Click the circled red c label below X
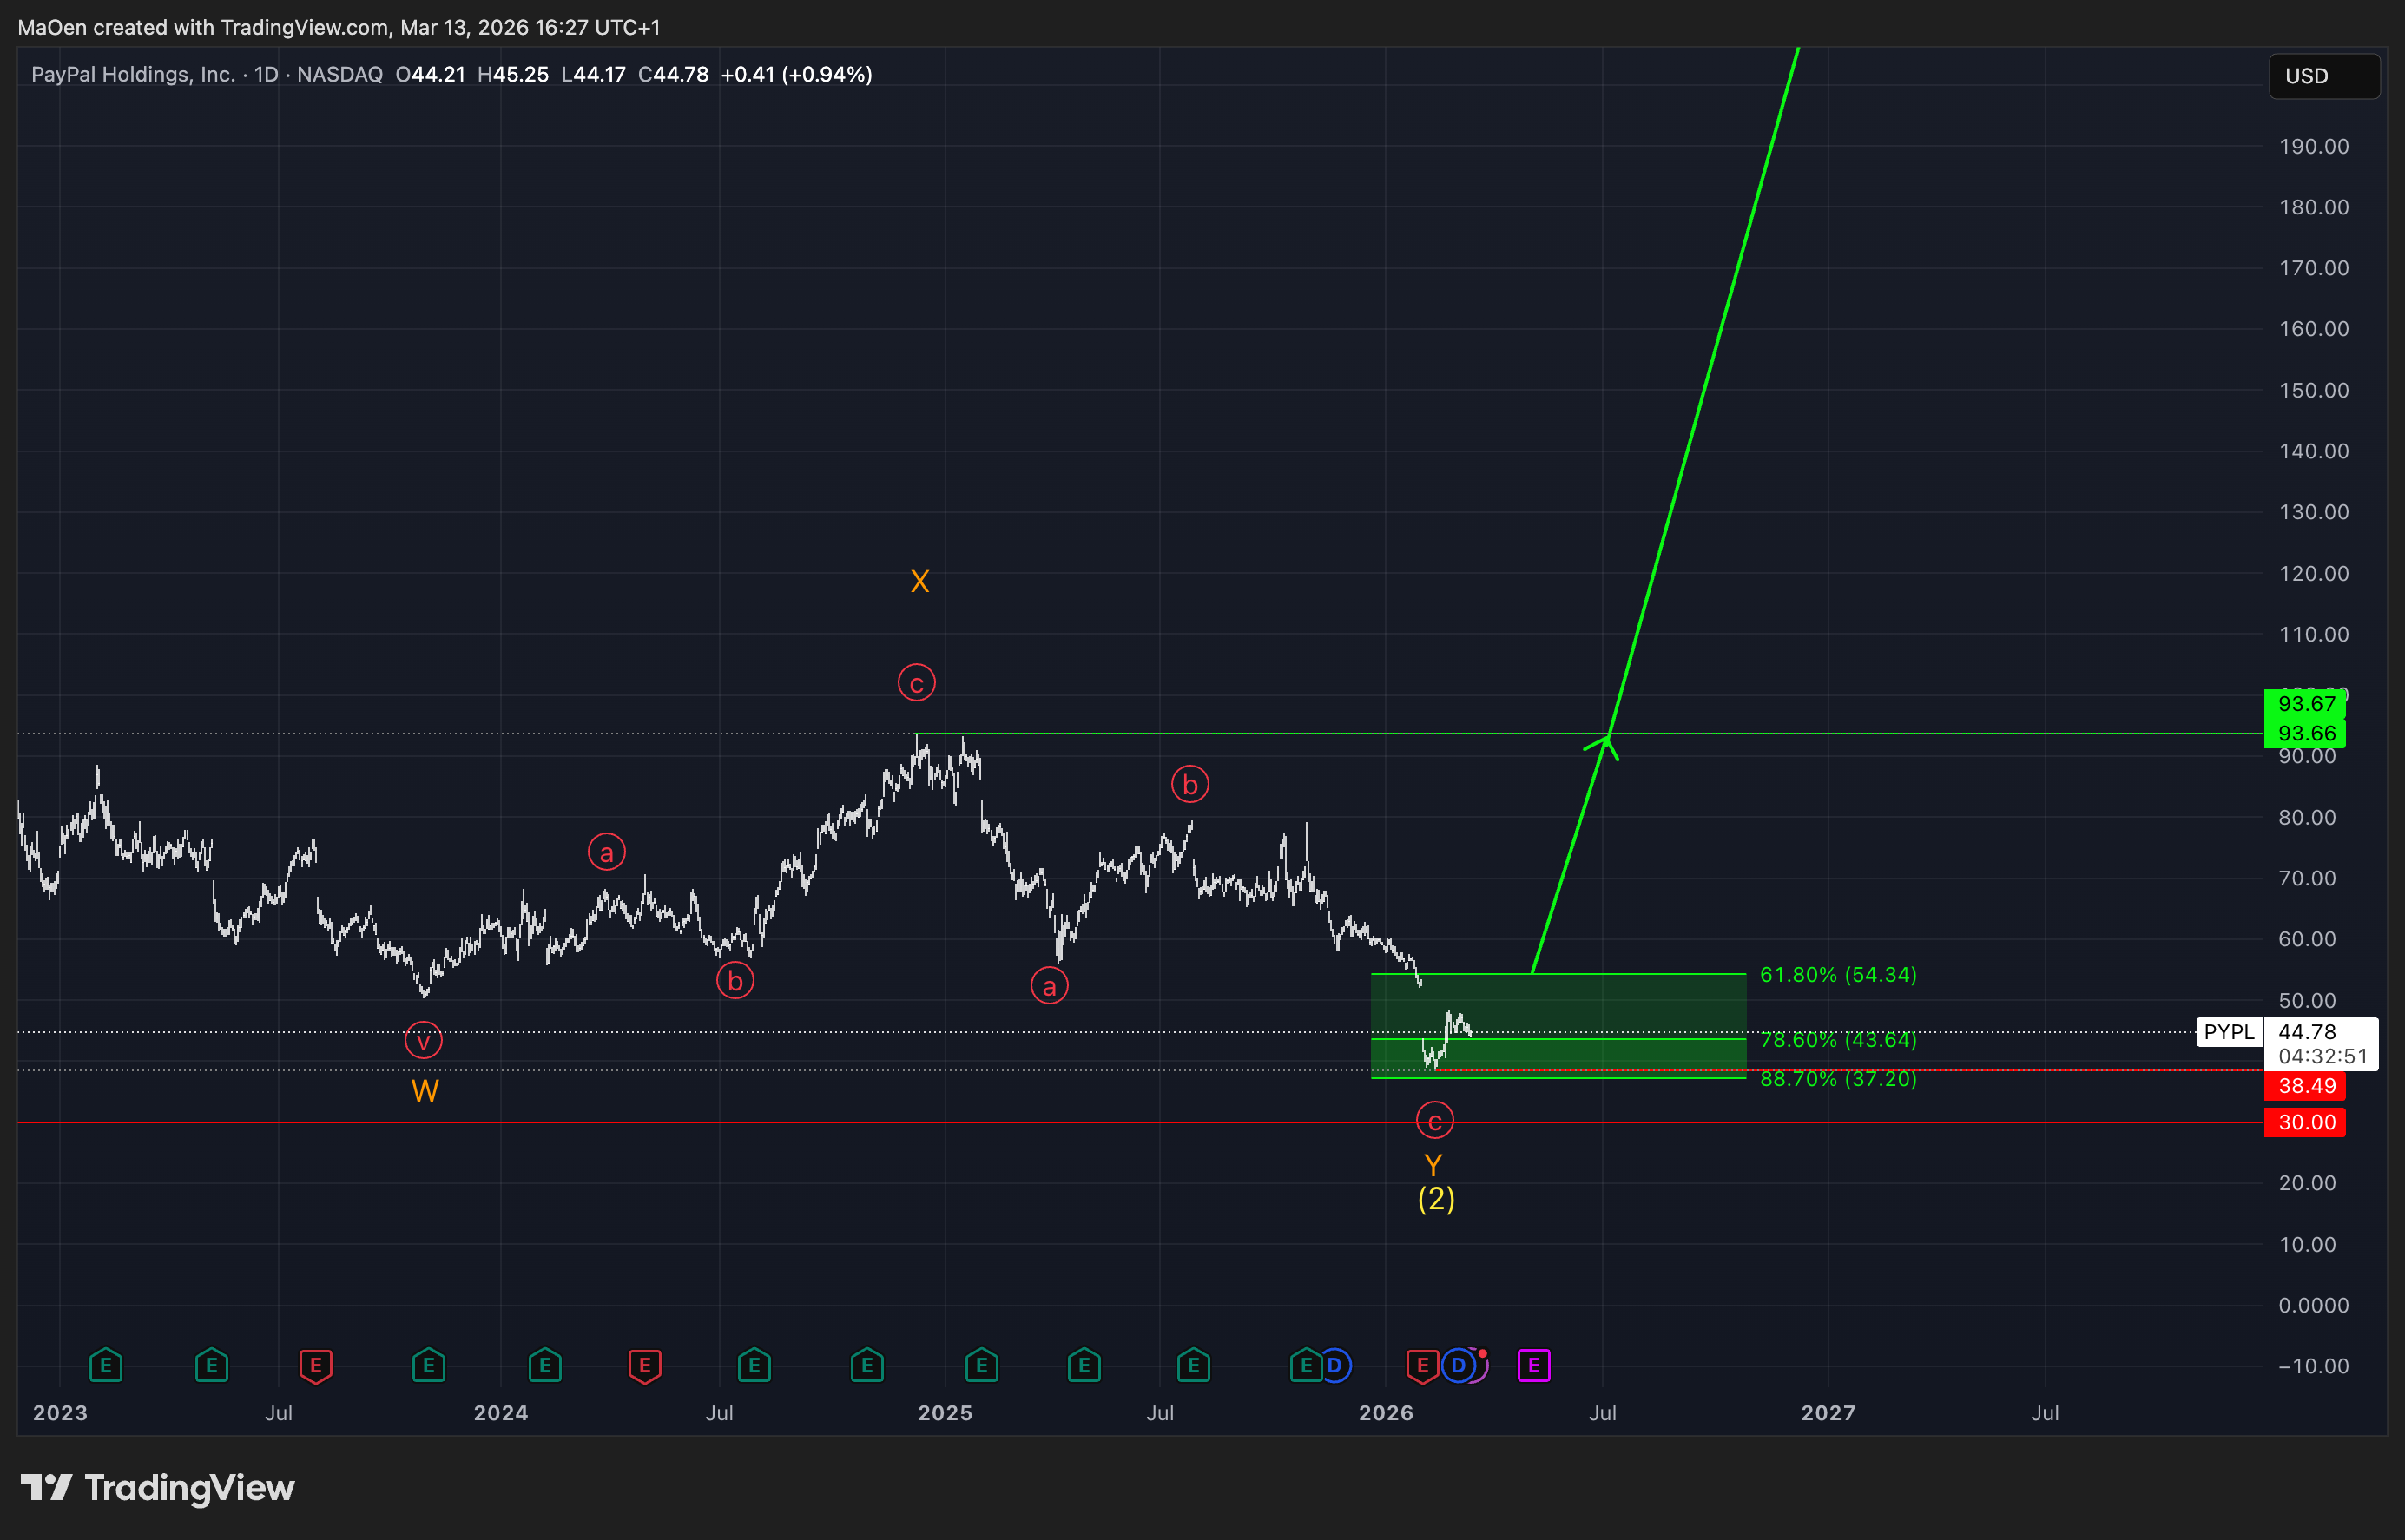Screen dimensions: 2405x1540 coord(916,683)
